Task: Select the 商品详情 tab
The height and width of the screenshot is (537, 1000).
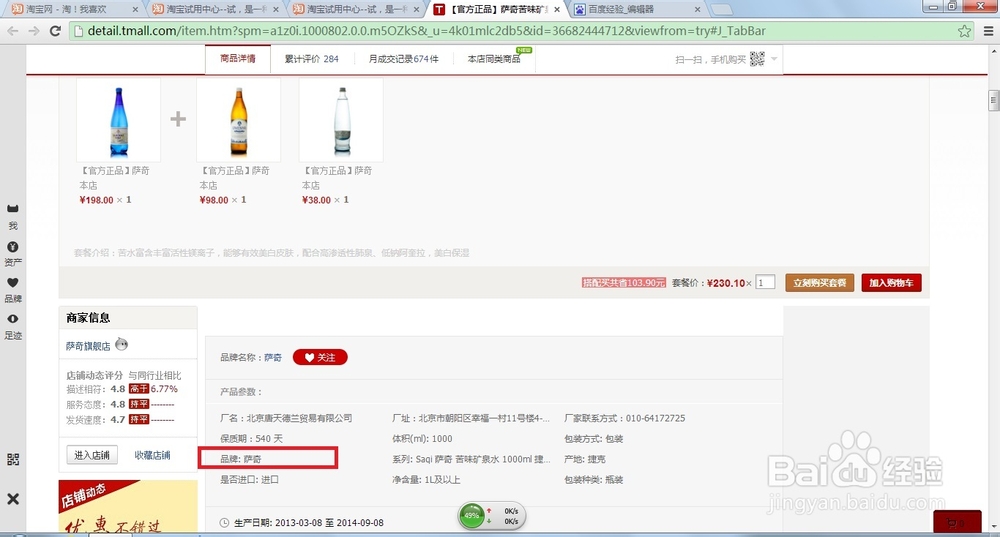Action: point(238,59)
